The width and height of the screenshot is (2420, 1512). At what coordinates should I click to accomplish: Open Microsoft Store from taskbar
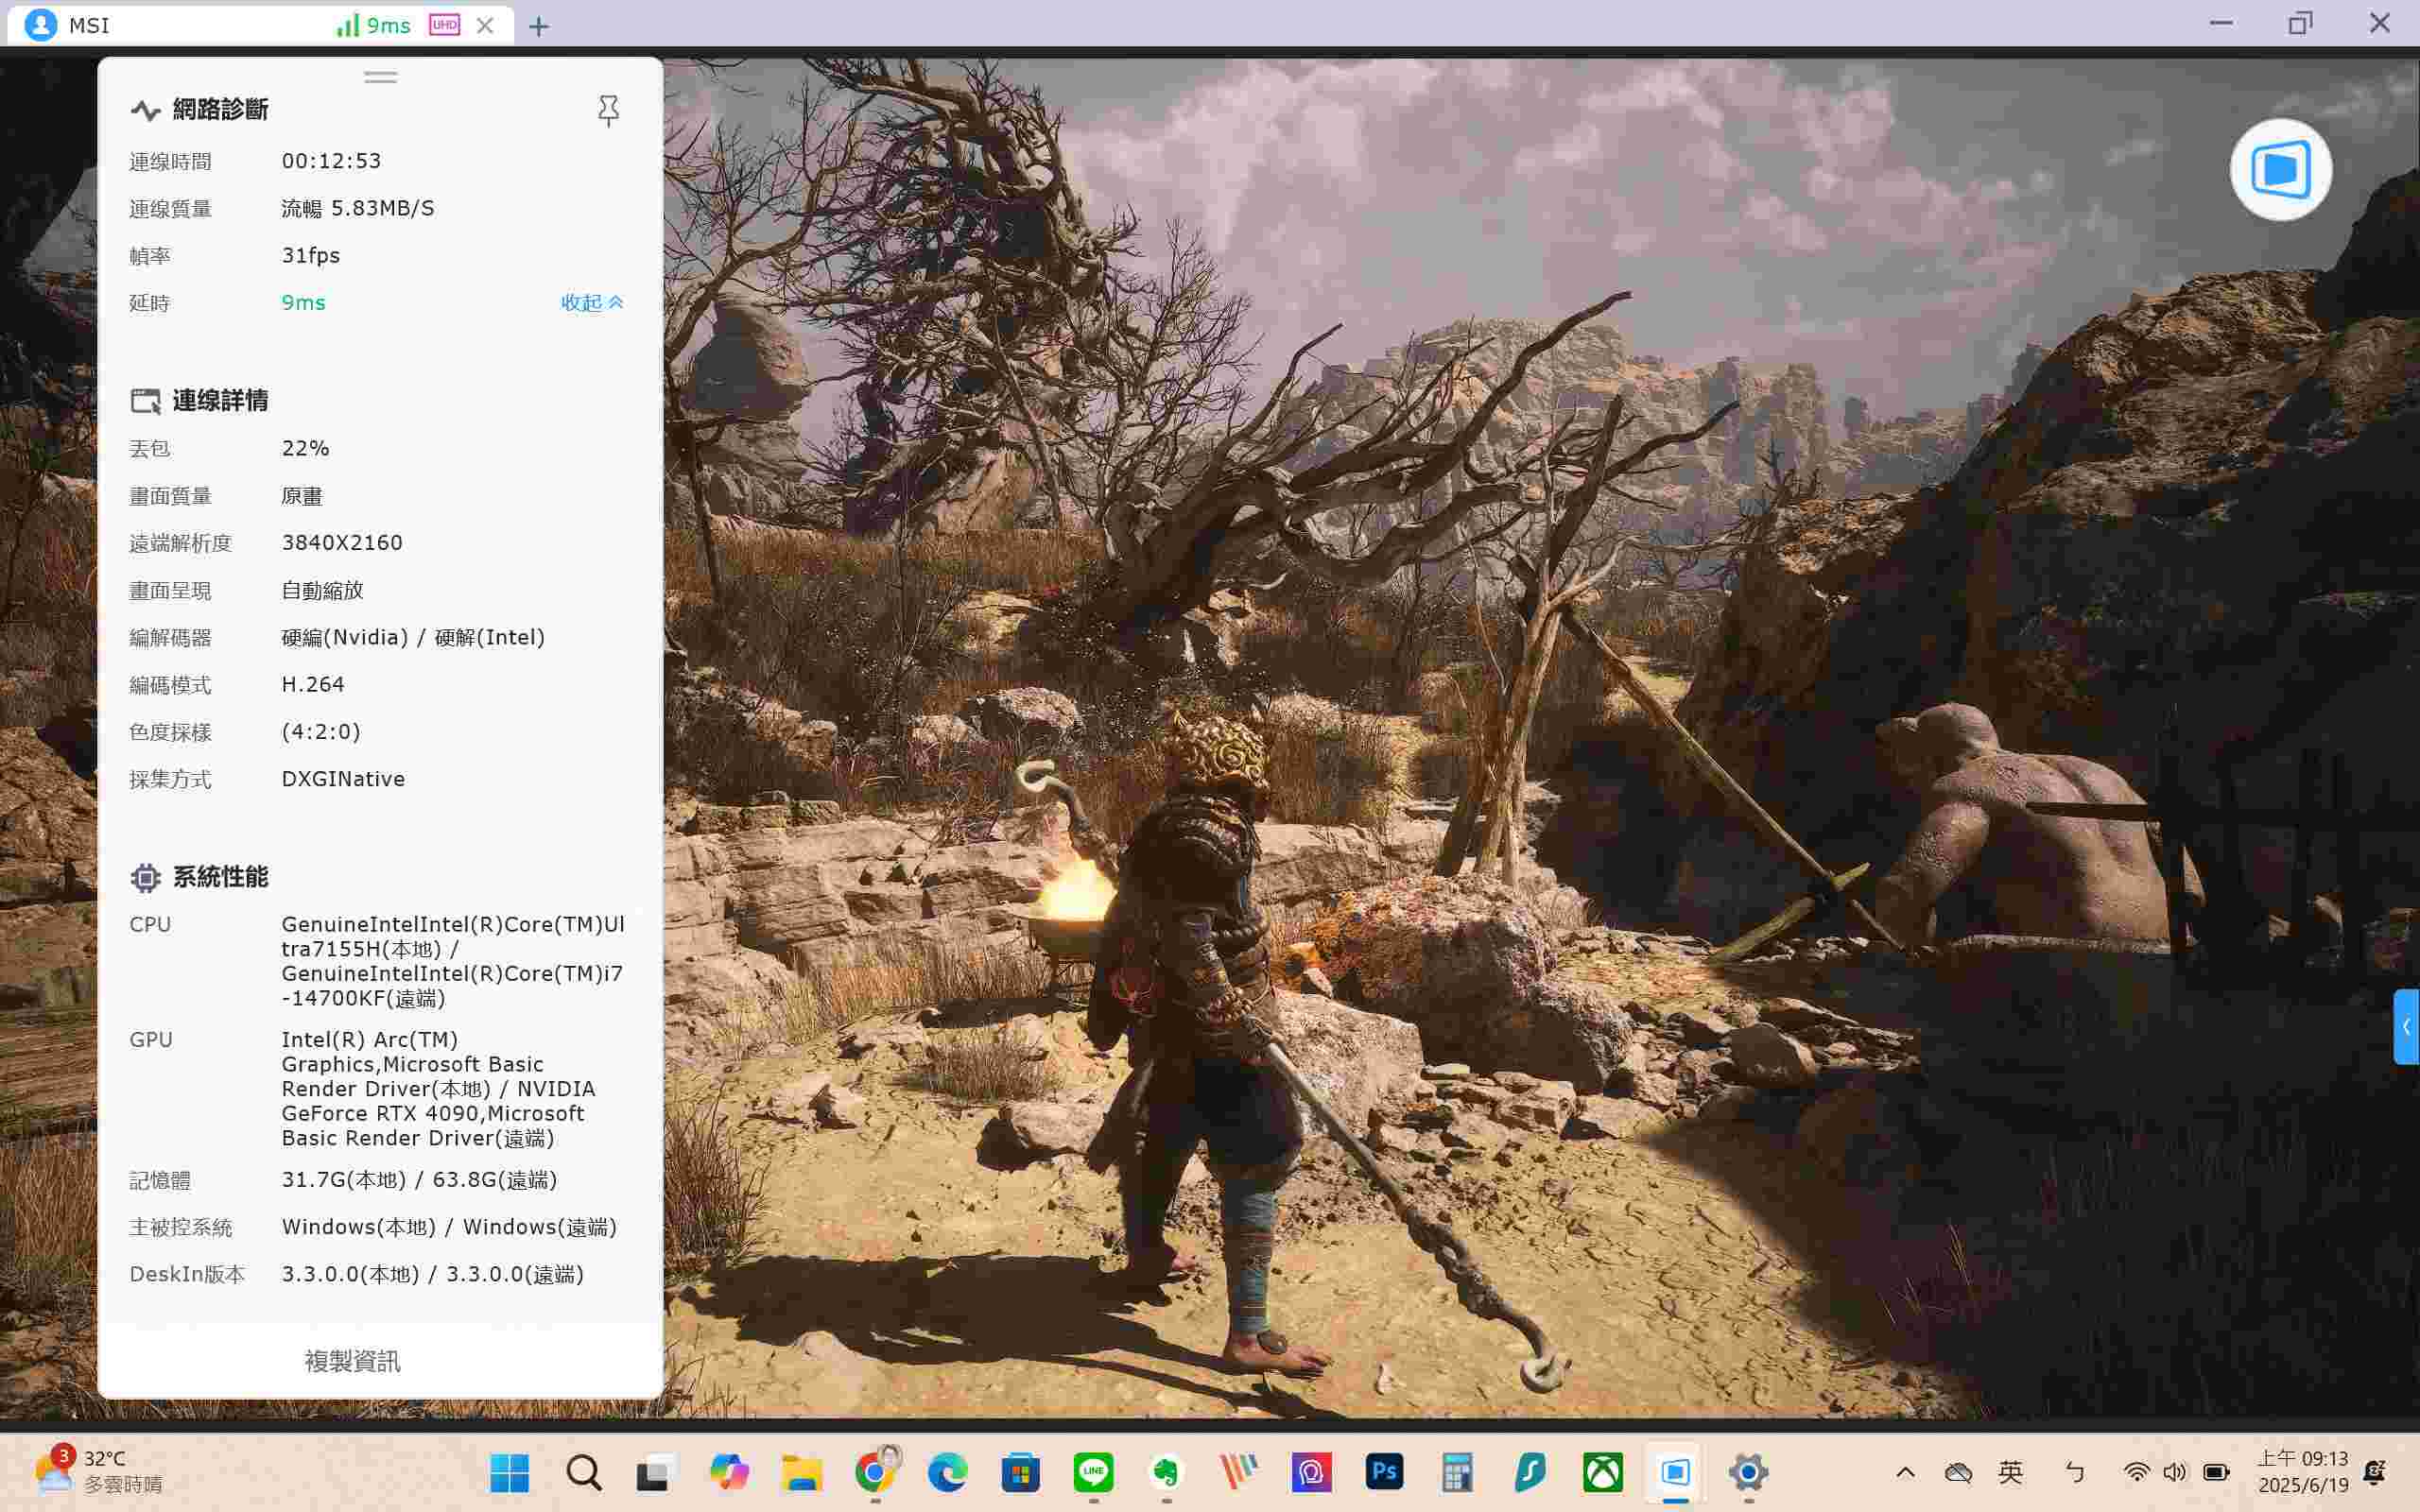[1020, 1472]
